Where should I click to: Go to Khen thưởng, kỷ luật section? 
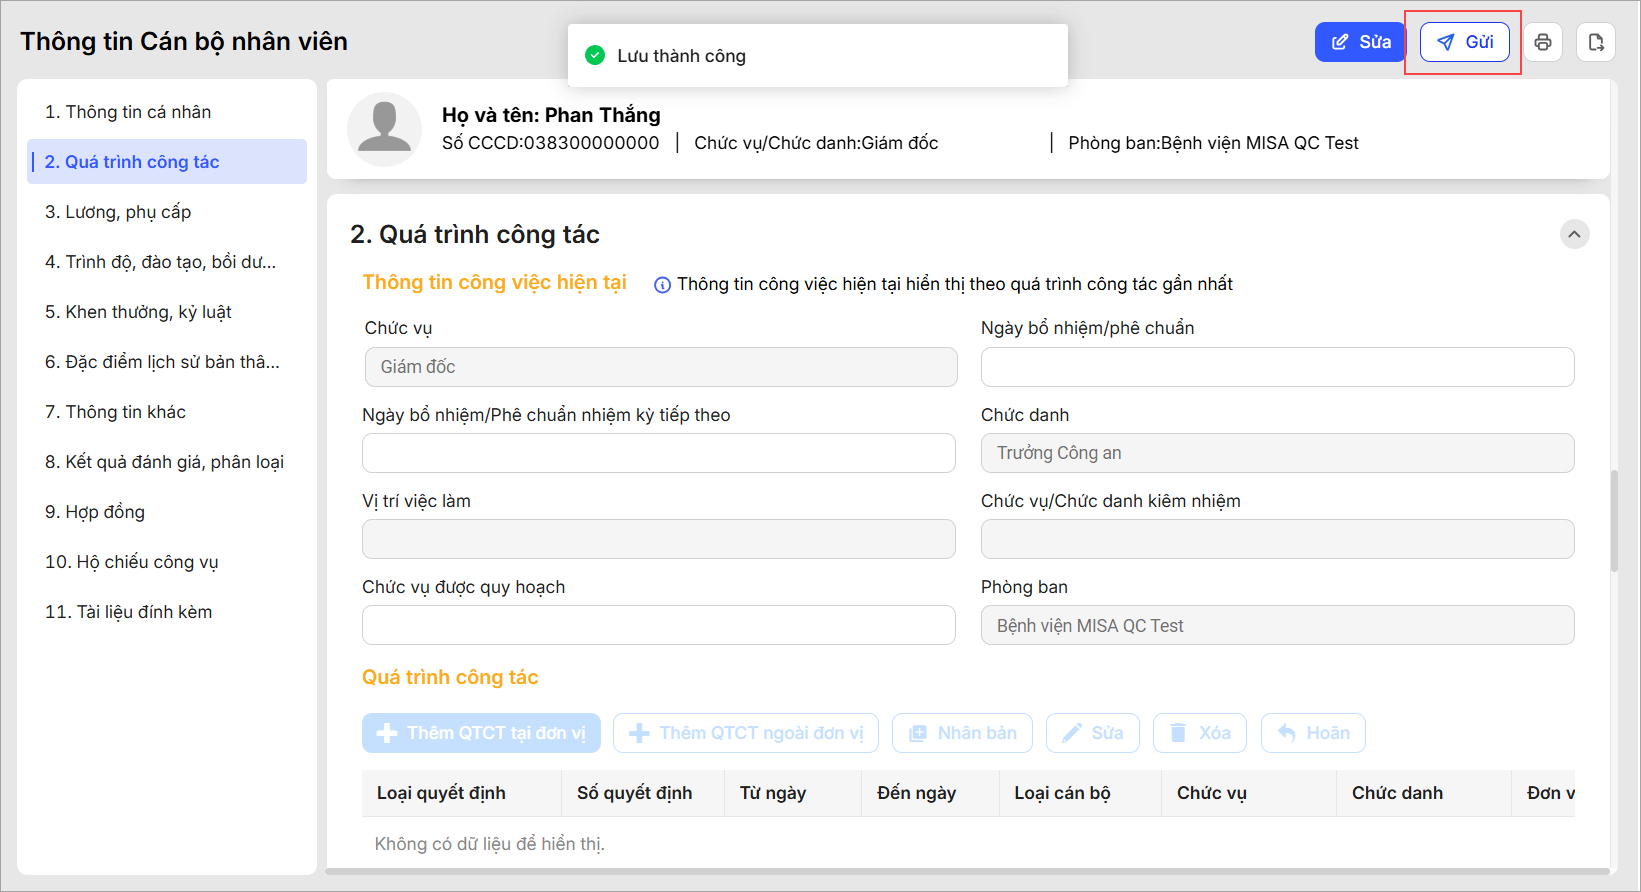pos(138,312)
